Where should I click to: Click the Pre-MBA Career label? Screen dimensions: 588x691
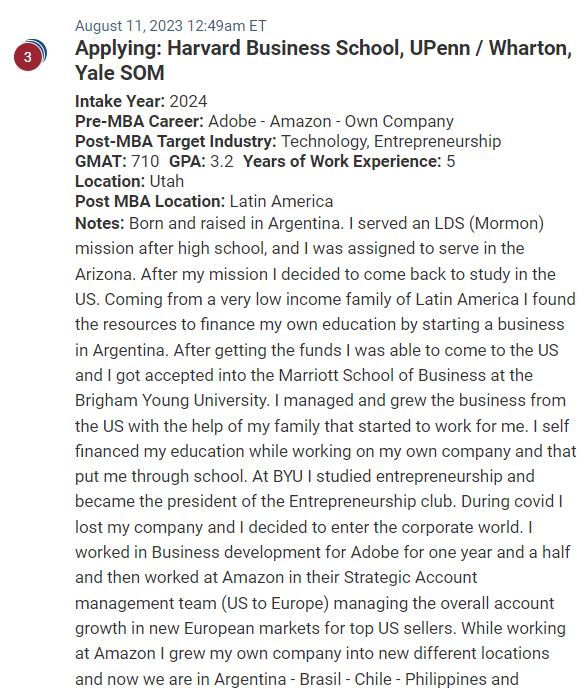(x=139, y=121)
